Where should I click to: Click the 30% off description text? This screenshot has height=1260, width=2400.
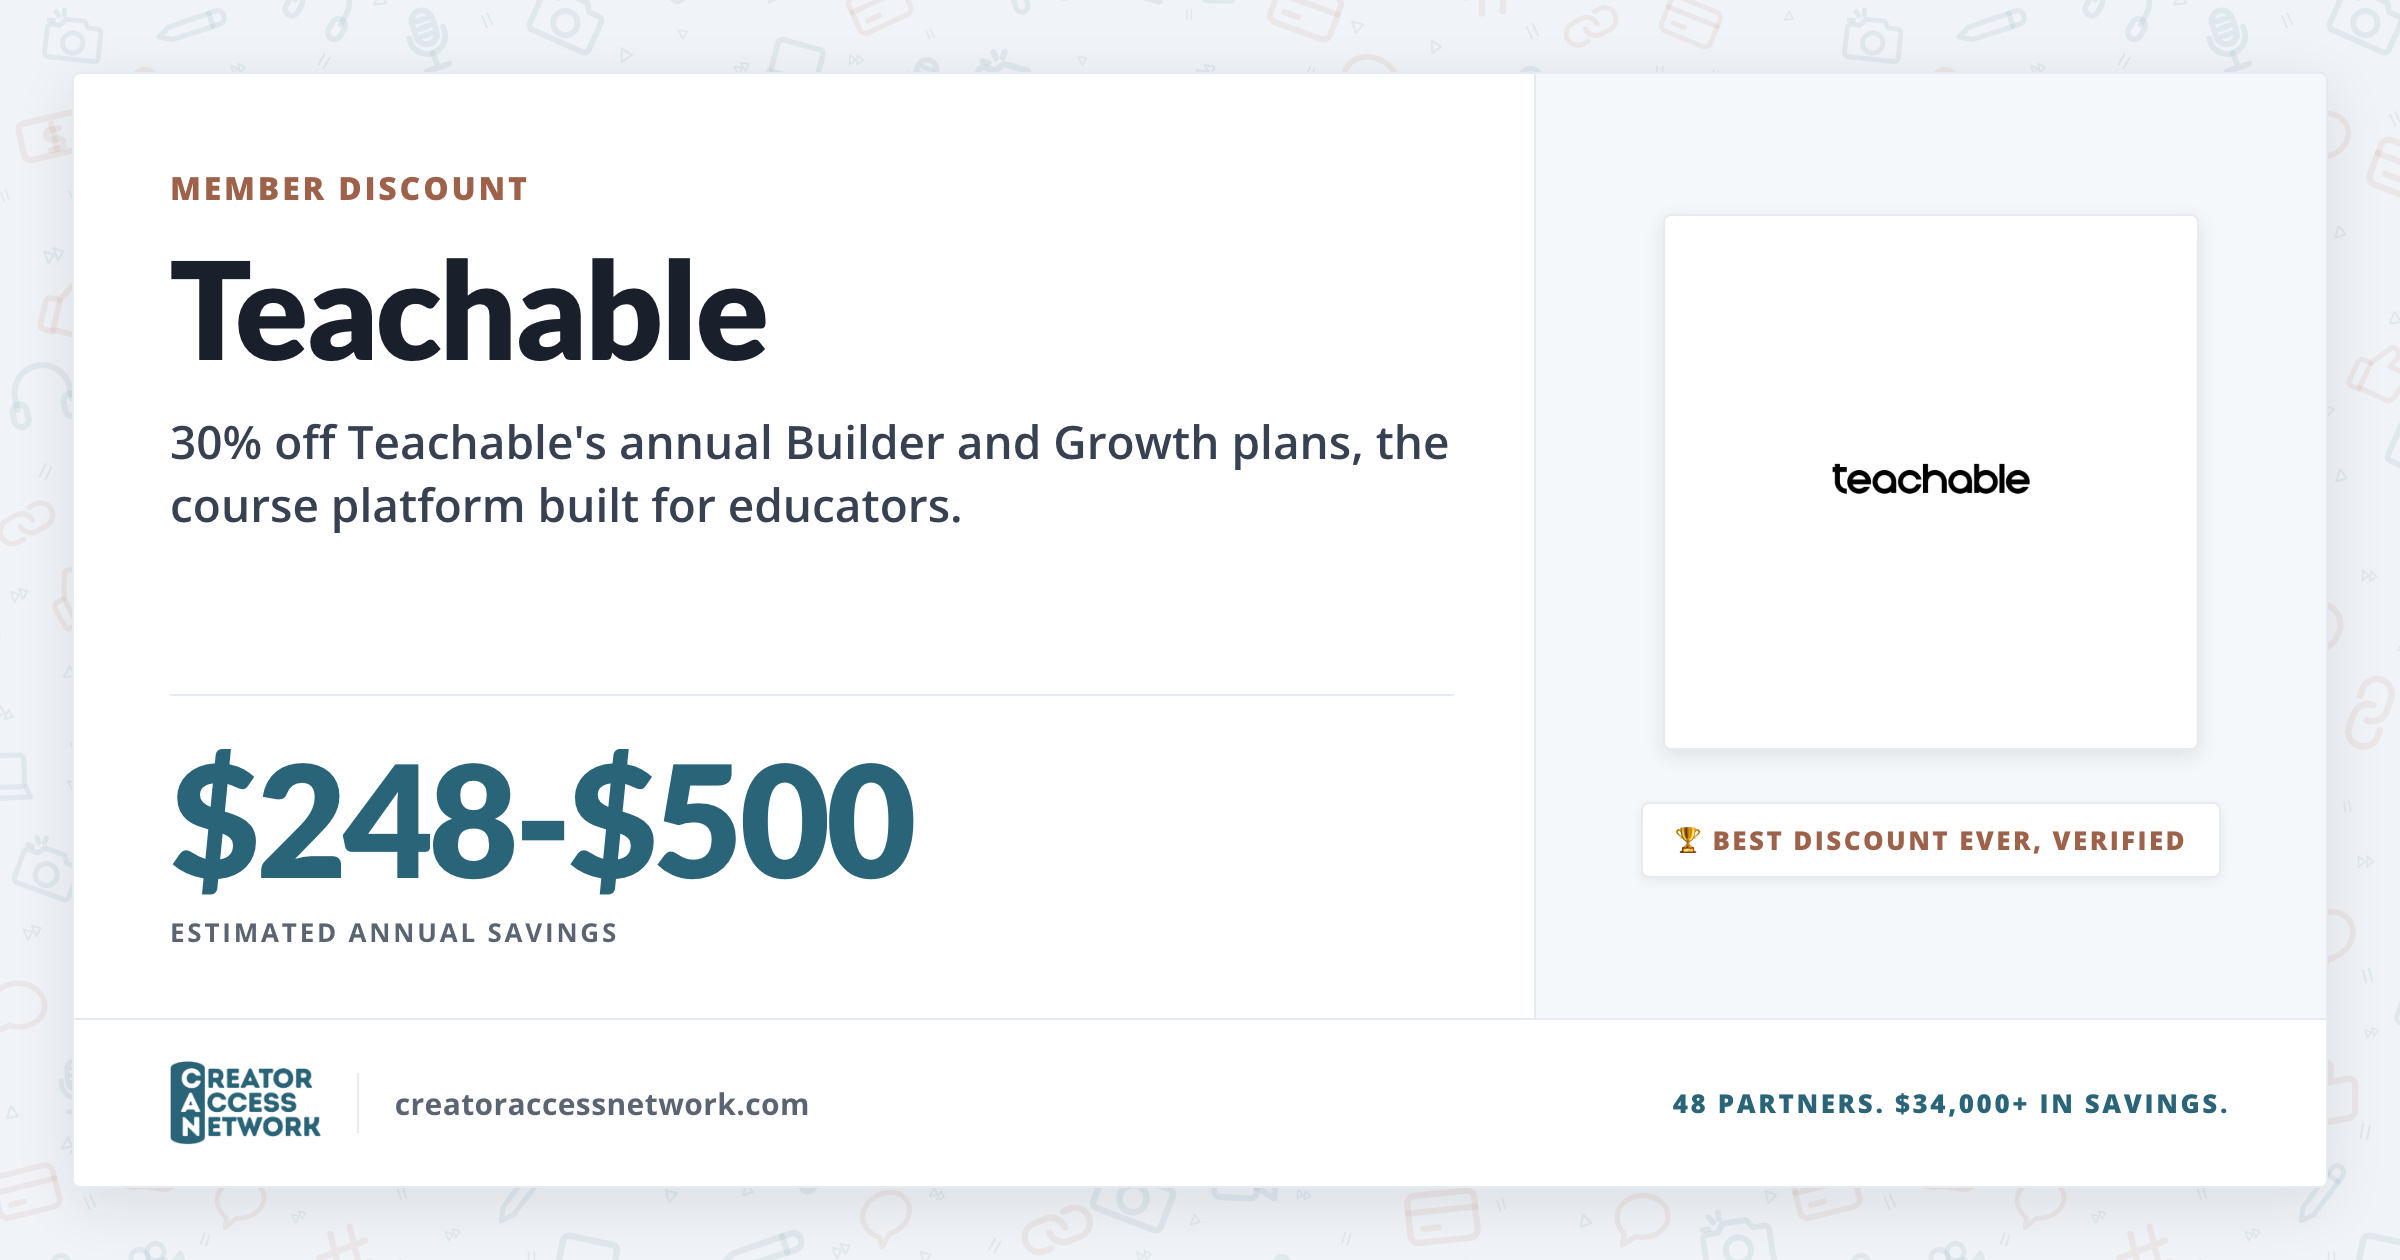809,474
